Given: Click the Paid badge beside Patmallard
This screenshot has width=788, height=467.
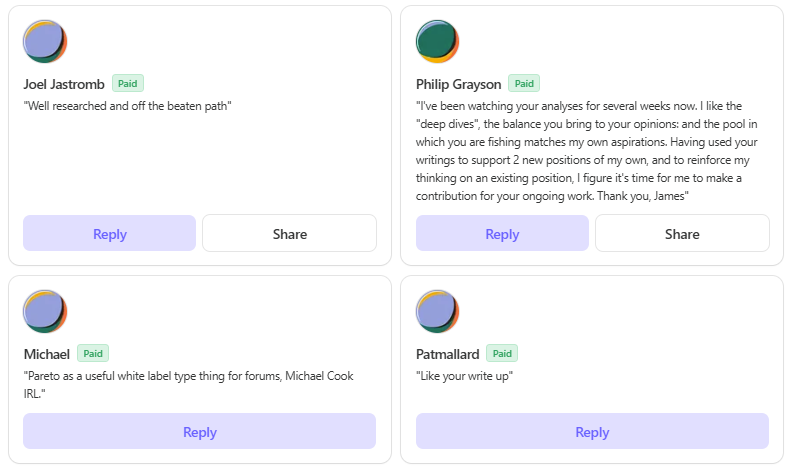Looking at the screenshot, I should [502, 353].
